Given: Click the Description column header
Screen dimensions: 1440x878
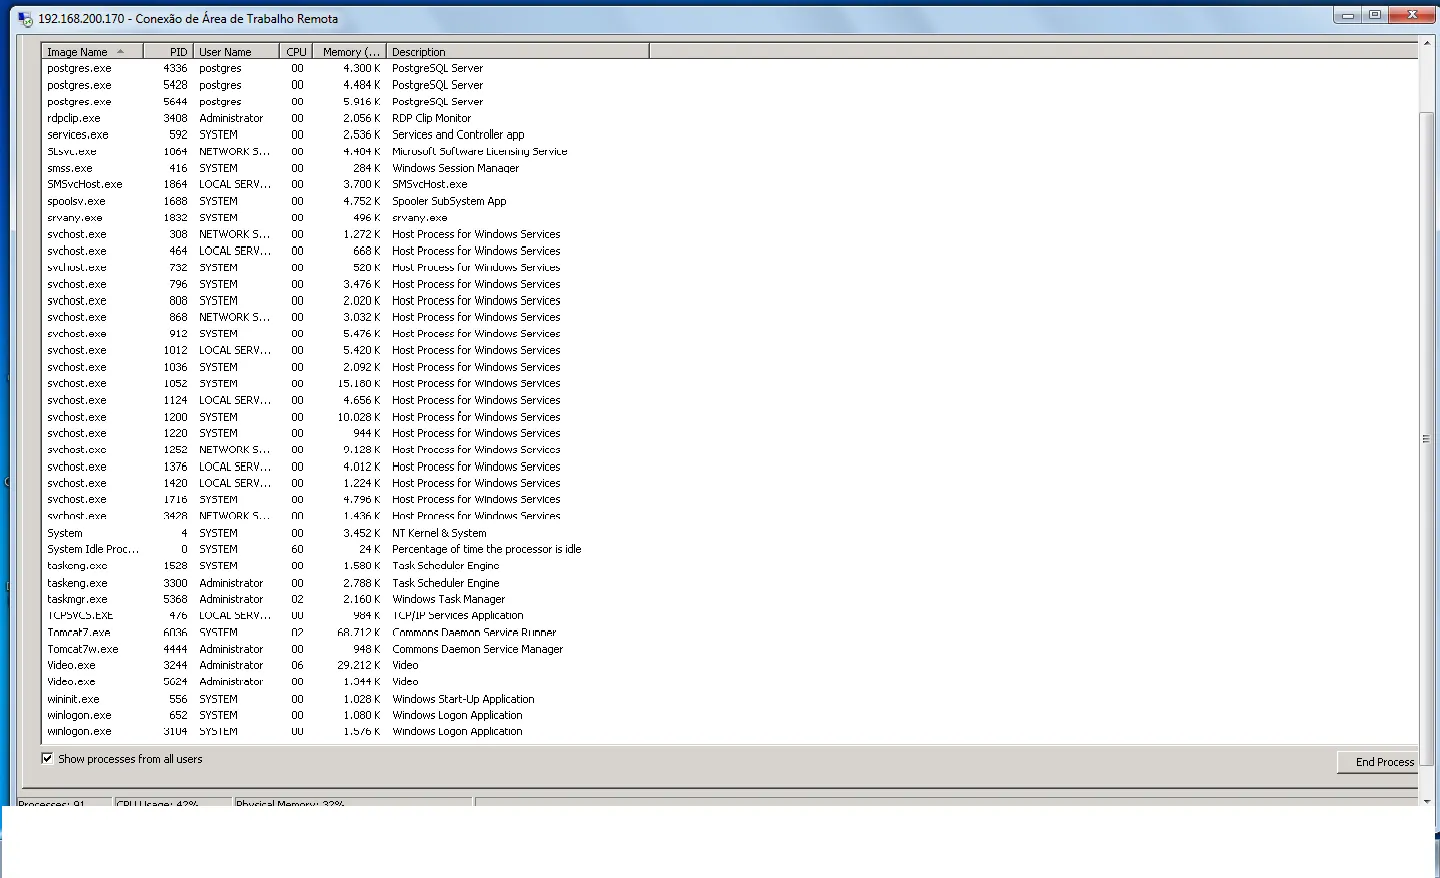Looking at the screenshot, I should tap(518, 52).
